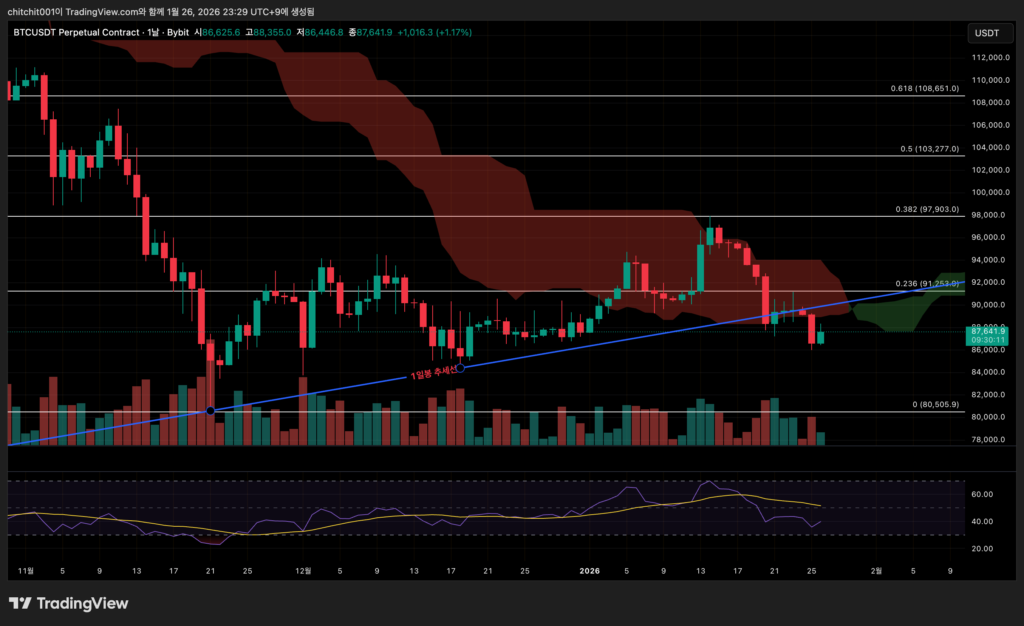Open the USDT currency selector

(x=986, y=33)
